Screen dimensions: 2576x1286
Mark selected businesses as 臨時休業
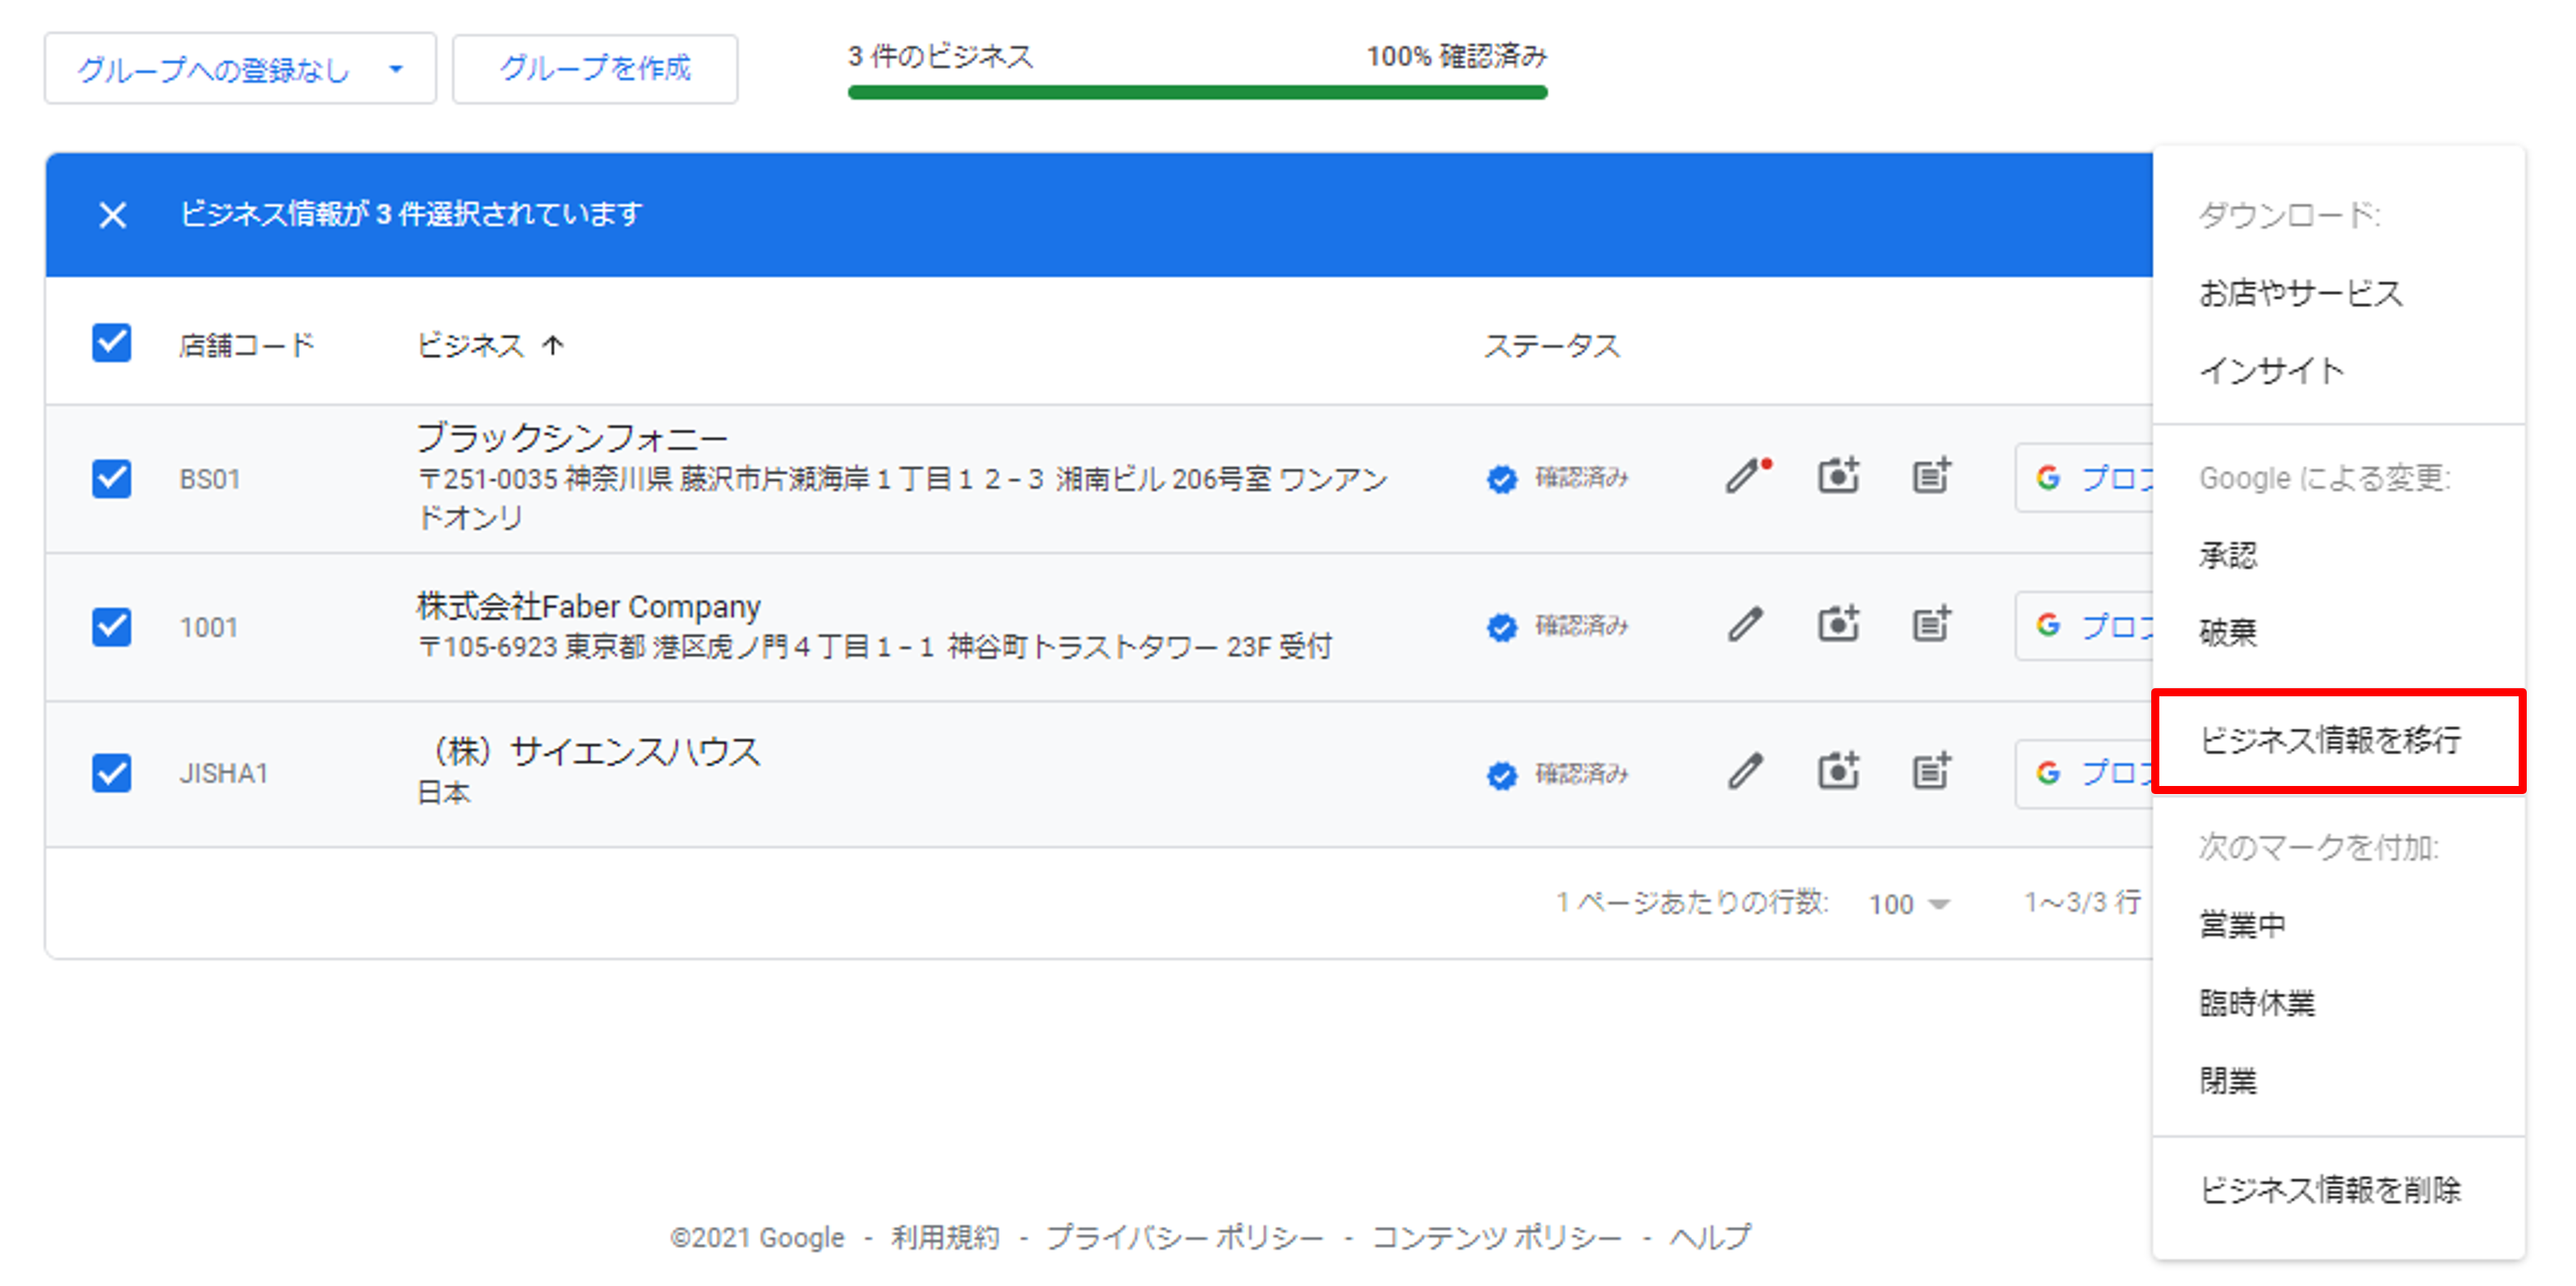click(2256, 1003)
